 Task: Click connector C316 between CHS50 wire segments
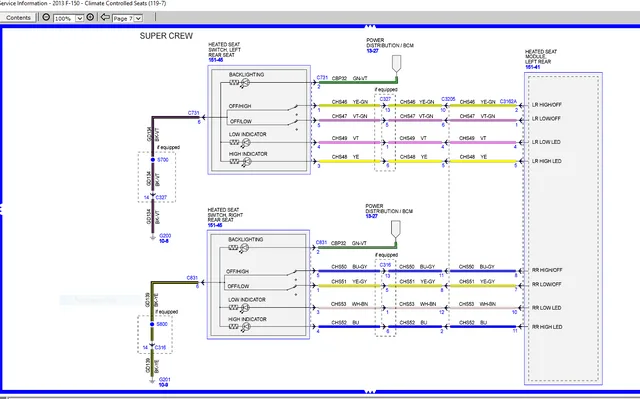385,265
